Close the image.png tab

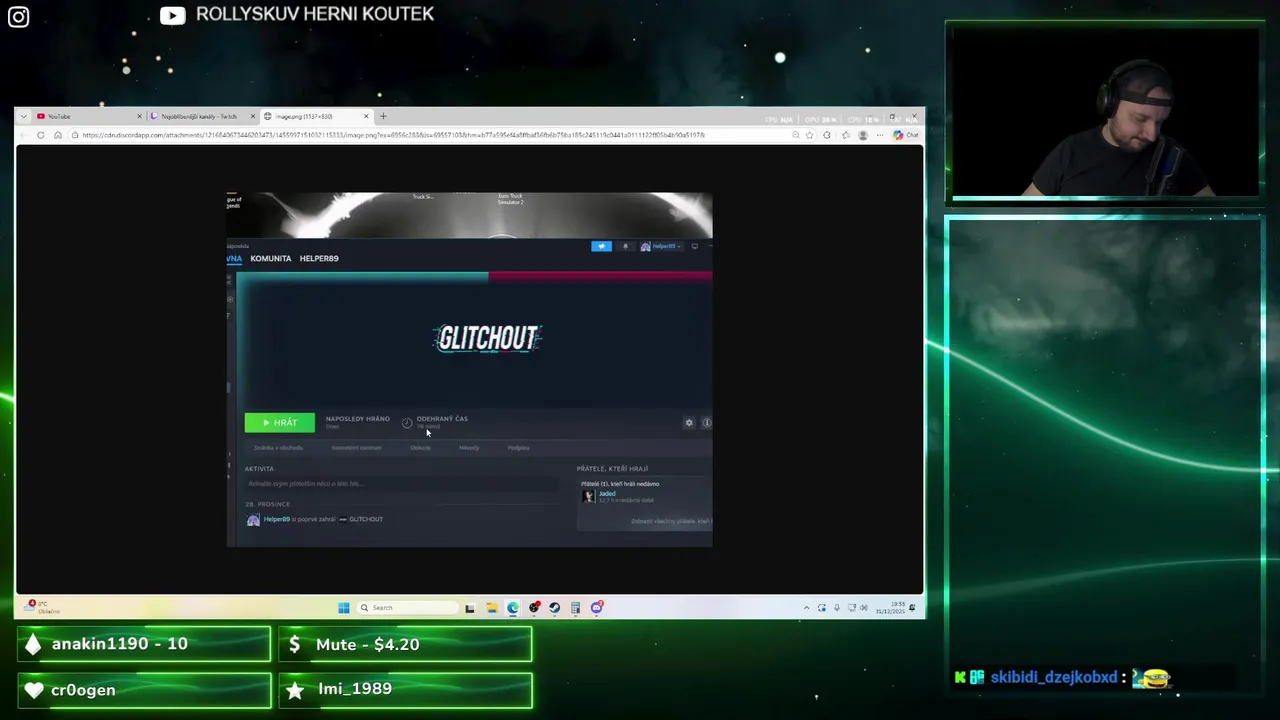point(366,116)
